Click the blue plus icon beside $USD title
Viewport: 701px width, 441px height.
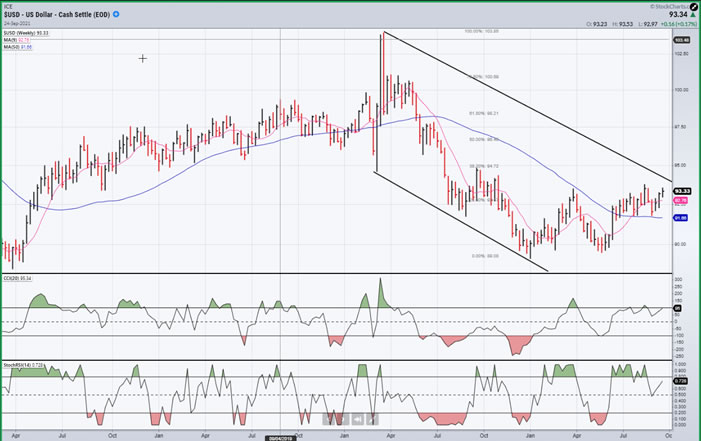coord(117,15)
